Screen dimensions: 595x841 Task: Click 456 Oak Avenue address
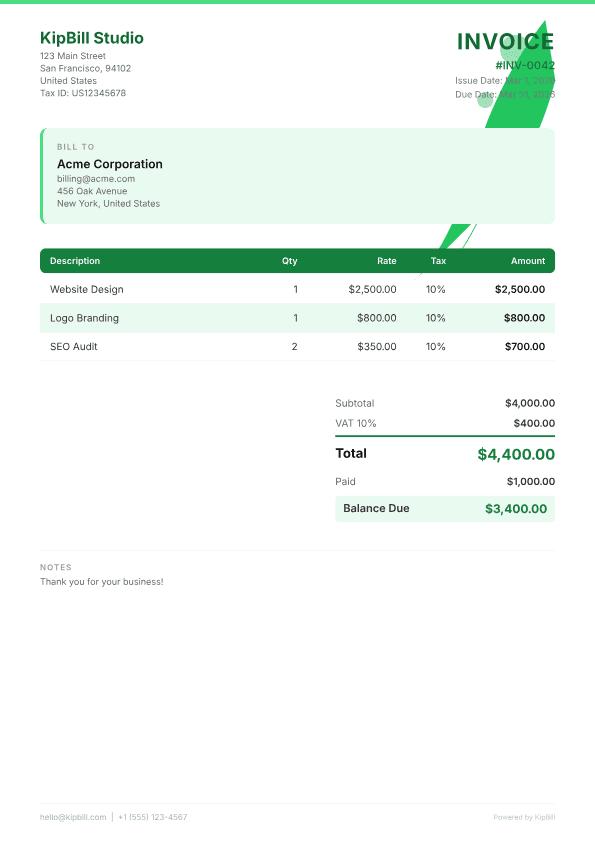pos(92,191)
